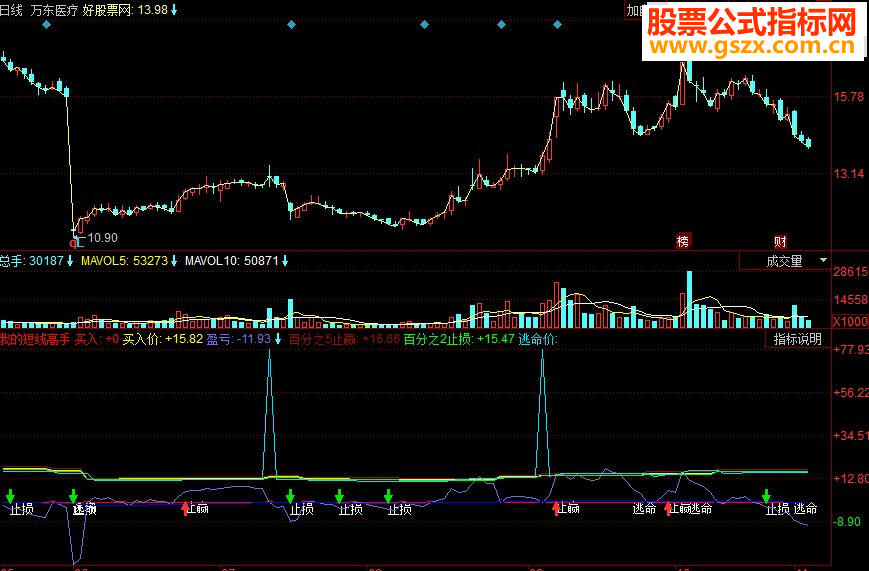Viewport: 869px width, 571px height.
Task: Click the red 榜 badge under the price chart
Action: (683, 241)
